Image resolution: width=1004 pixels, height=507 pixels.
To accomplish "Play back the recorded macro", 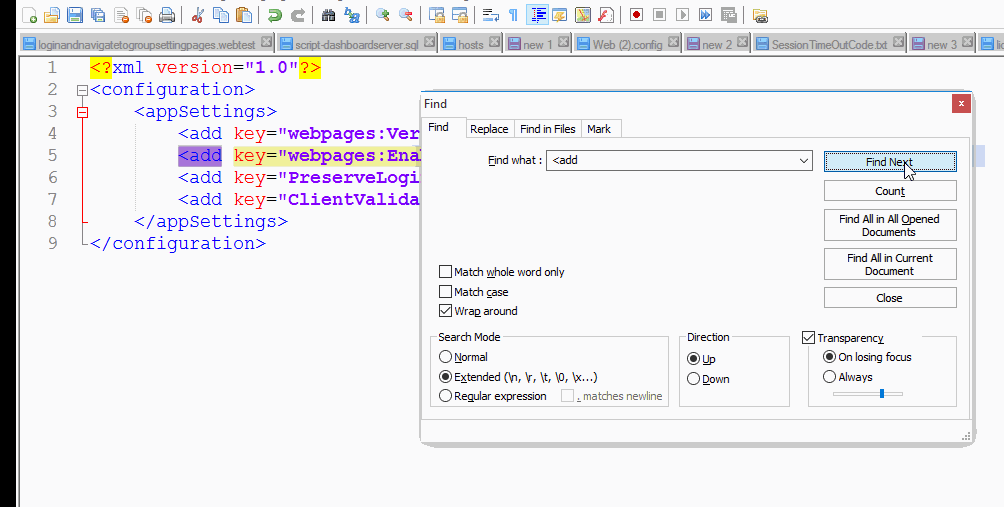I will pyautogui.click(x=683, y=15).
